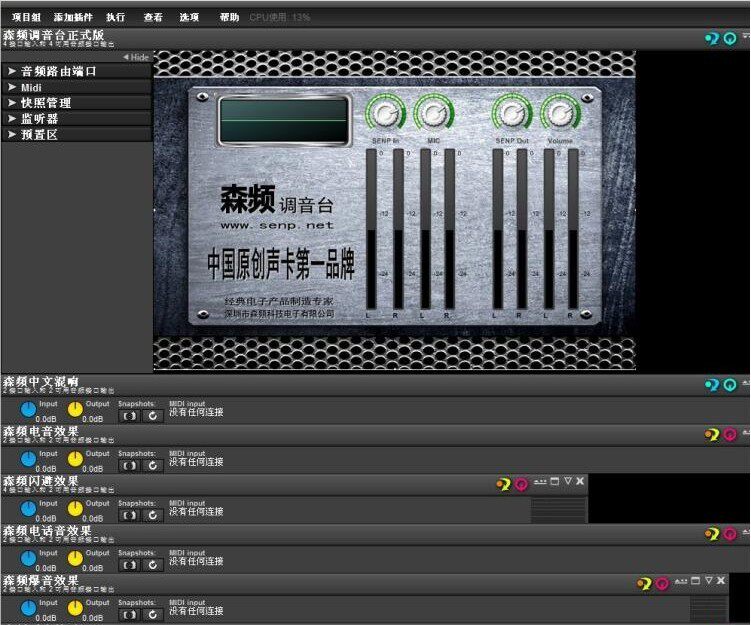Open the triangle dropdown in the 森频闪避效果 header

point(568,481)
